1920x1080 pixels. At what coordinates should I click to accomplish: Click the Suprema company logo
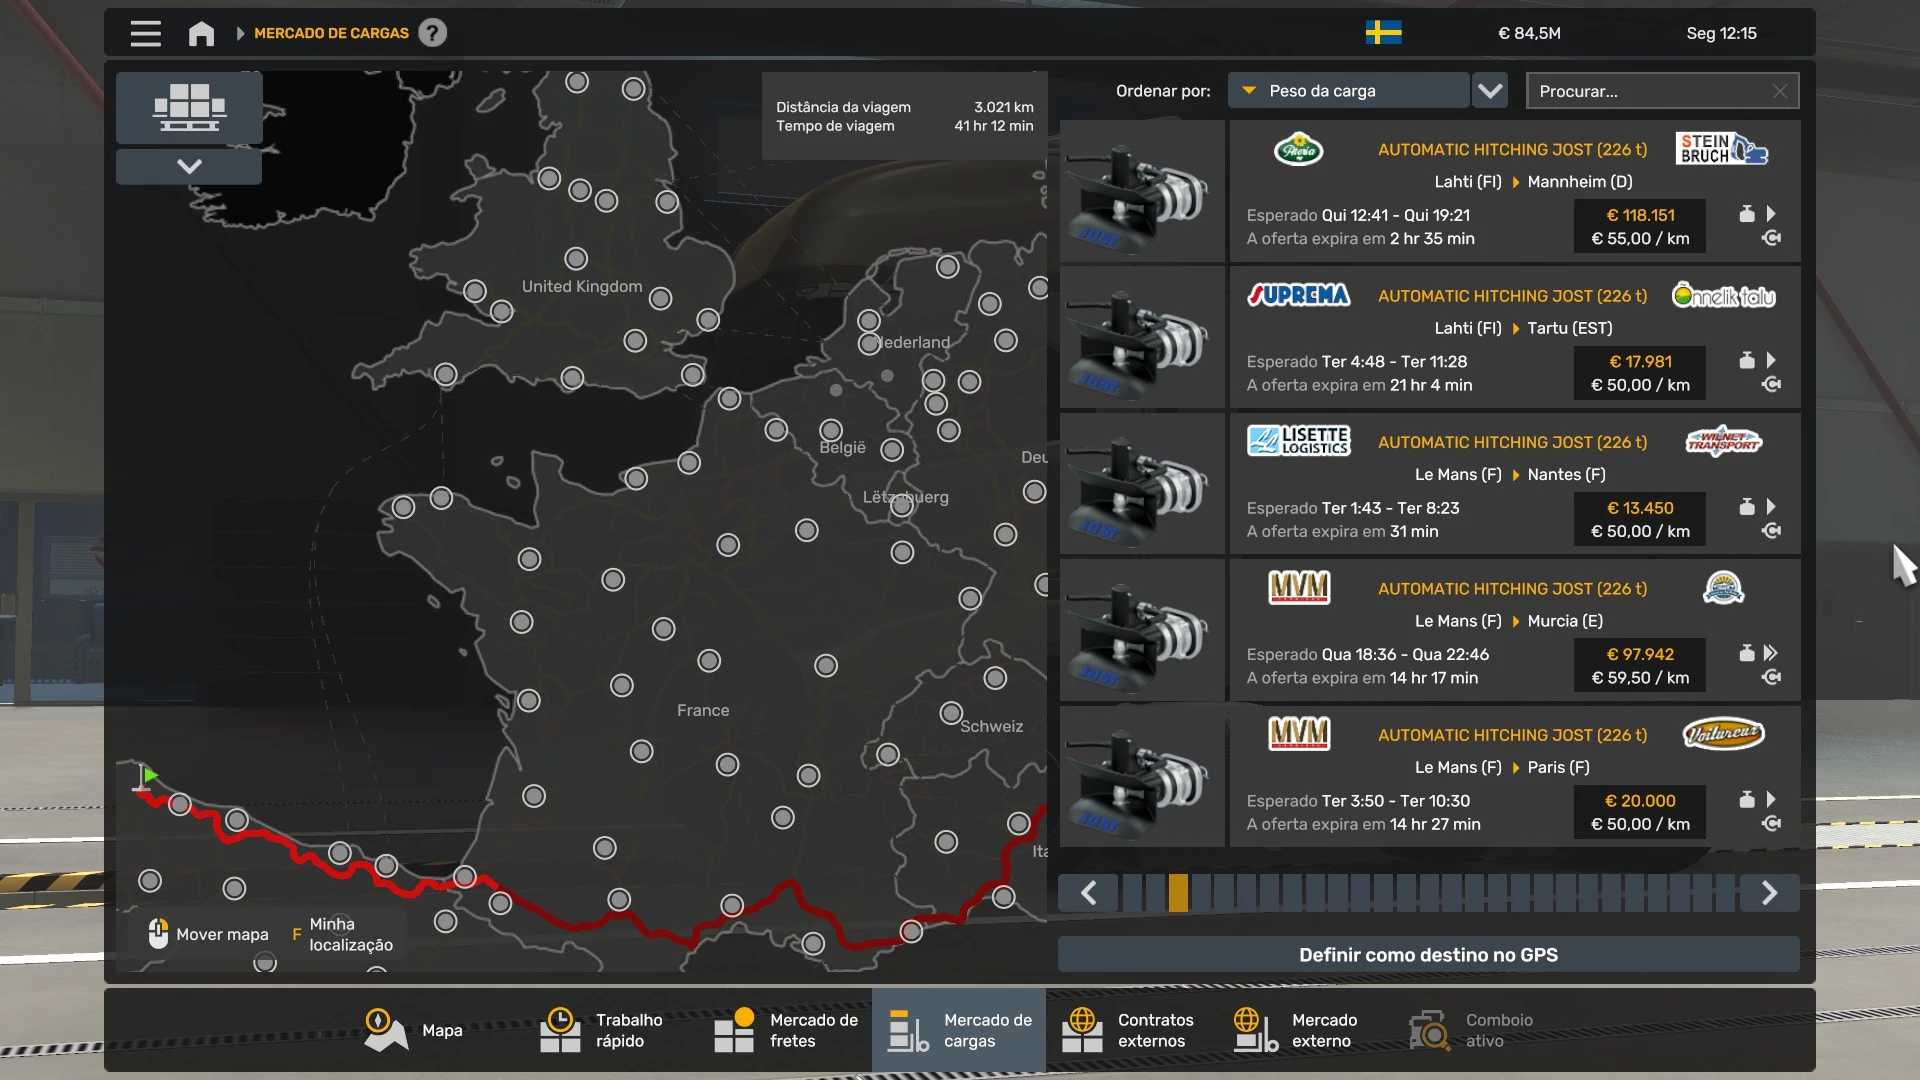click(1298, 295)
